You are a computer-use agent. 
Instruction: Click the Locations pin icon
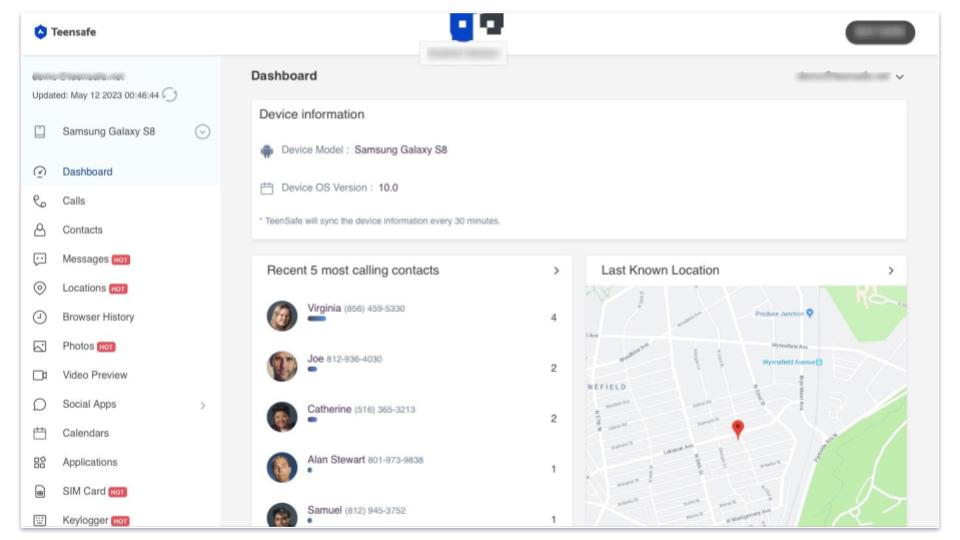point(40,288)
